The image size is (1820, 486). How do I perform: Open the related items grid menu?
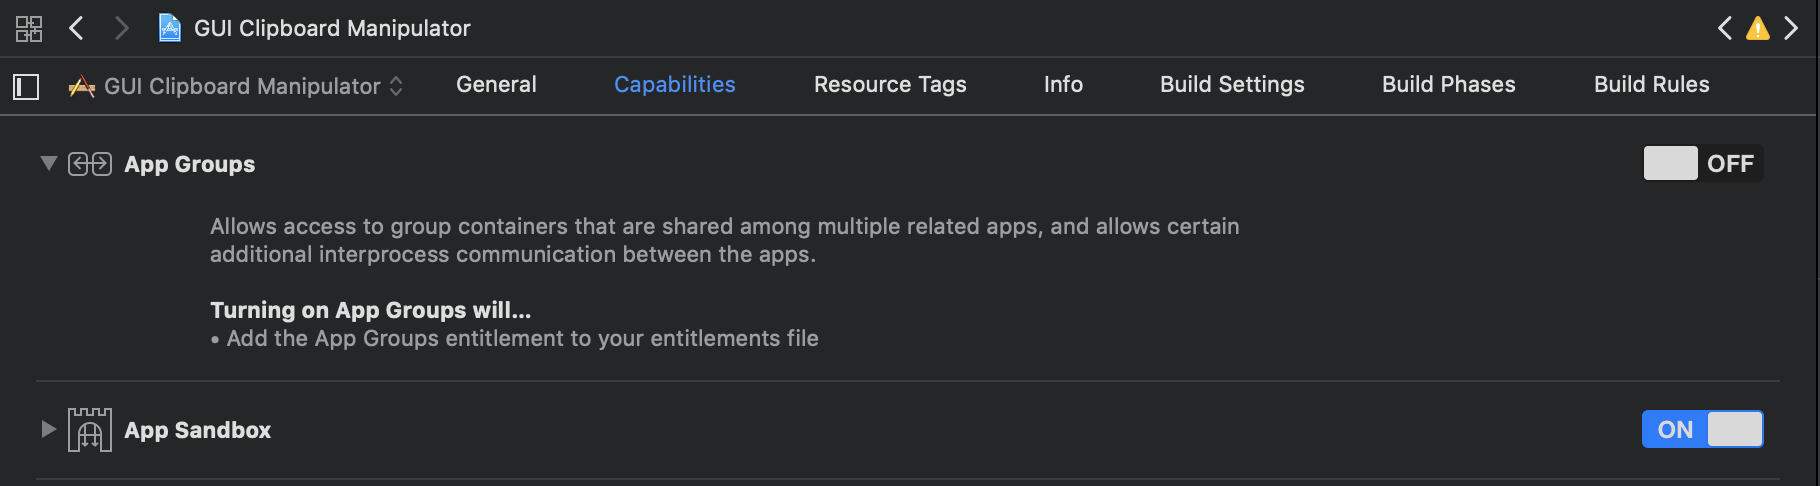pos(29,28)
